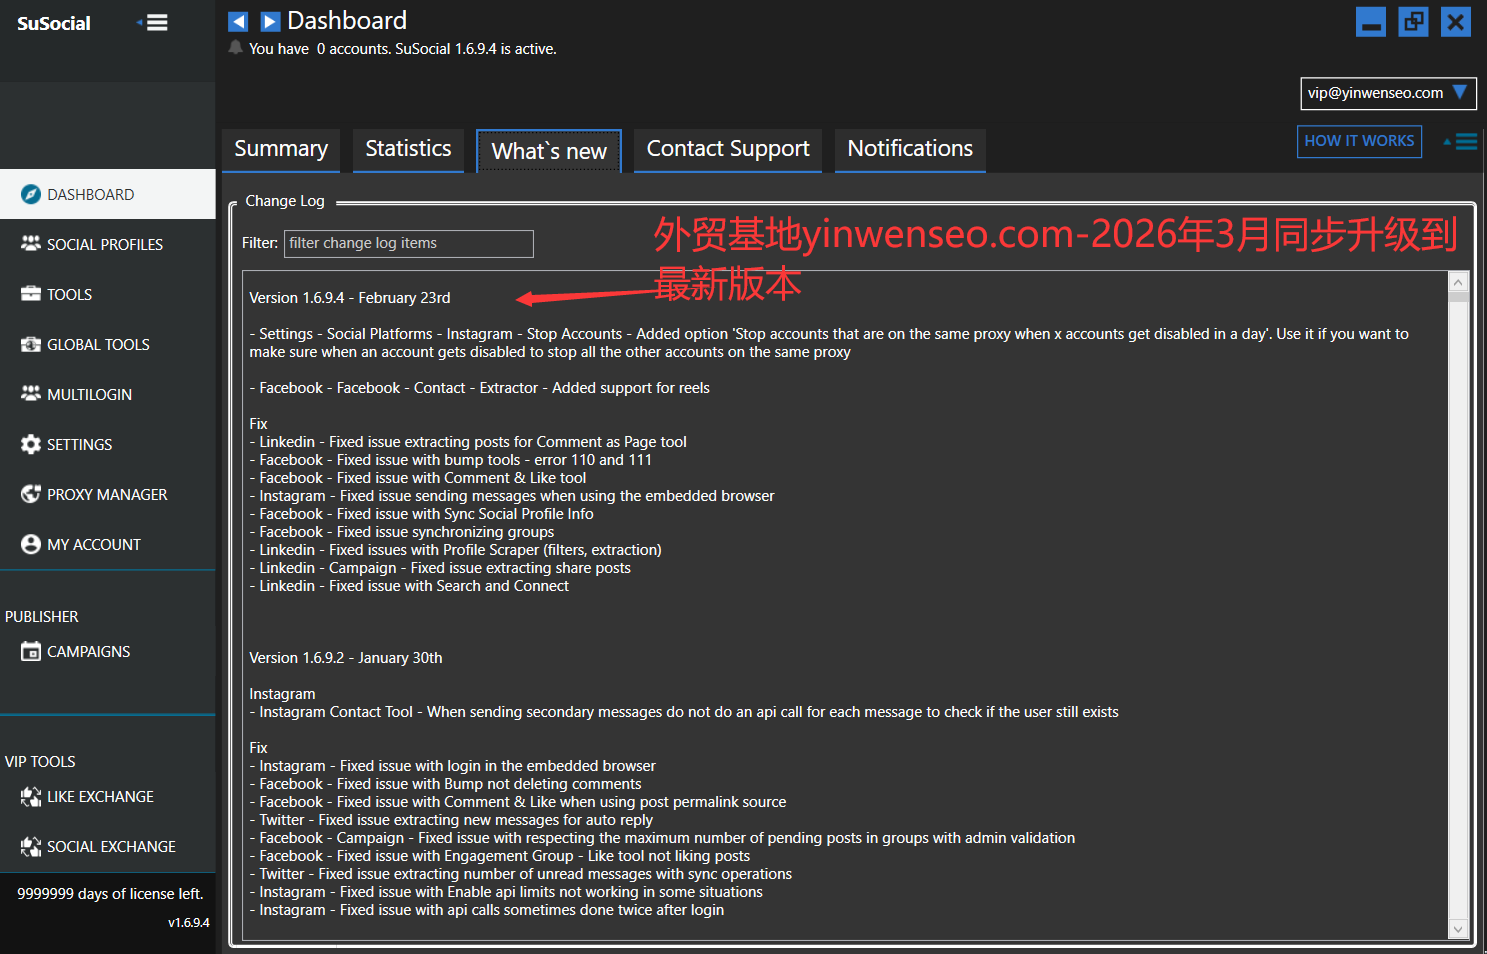The image size is (1487, 954).
Task: Click the Multilogin users icon
Action: click(x=31, y=394)
